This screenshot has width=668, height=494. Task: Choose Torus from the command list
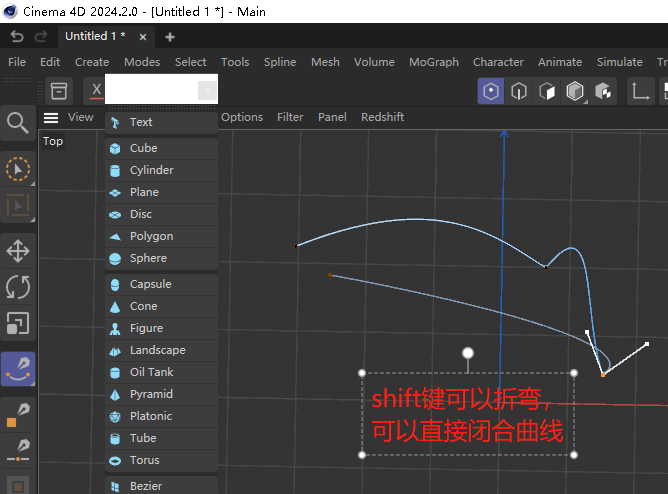pyautogui.click(x=161, y=460)
